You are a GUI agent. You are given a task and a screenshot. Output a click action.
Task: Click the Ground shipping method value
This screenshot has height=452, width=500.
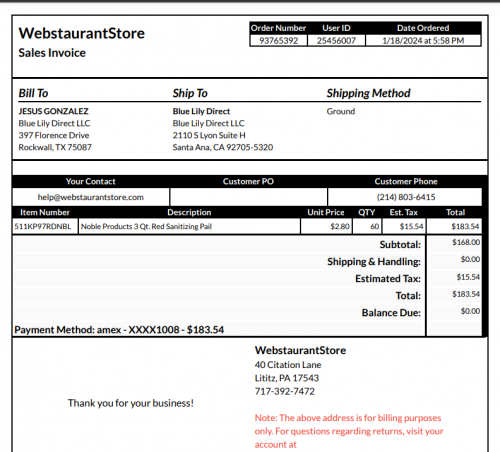tap(341, 111)
